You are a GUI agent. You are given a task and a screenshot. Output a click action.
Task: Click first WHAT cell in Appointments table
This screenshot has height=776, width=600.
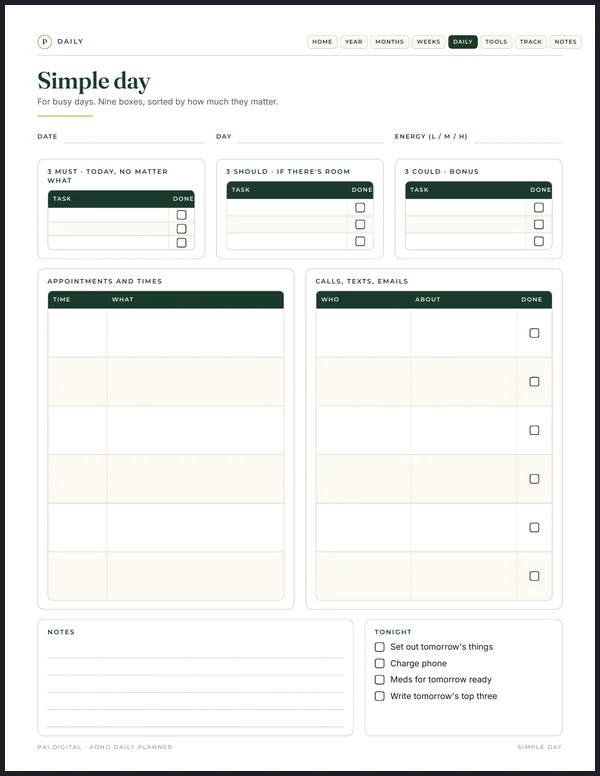coord(196,333)
